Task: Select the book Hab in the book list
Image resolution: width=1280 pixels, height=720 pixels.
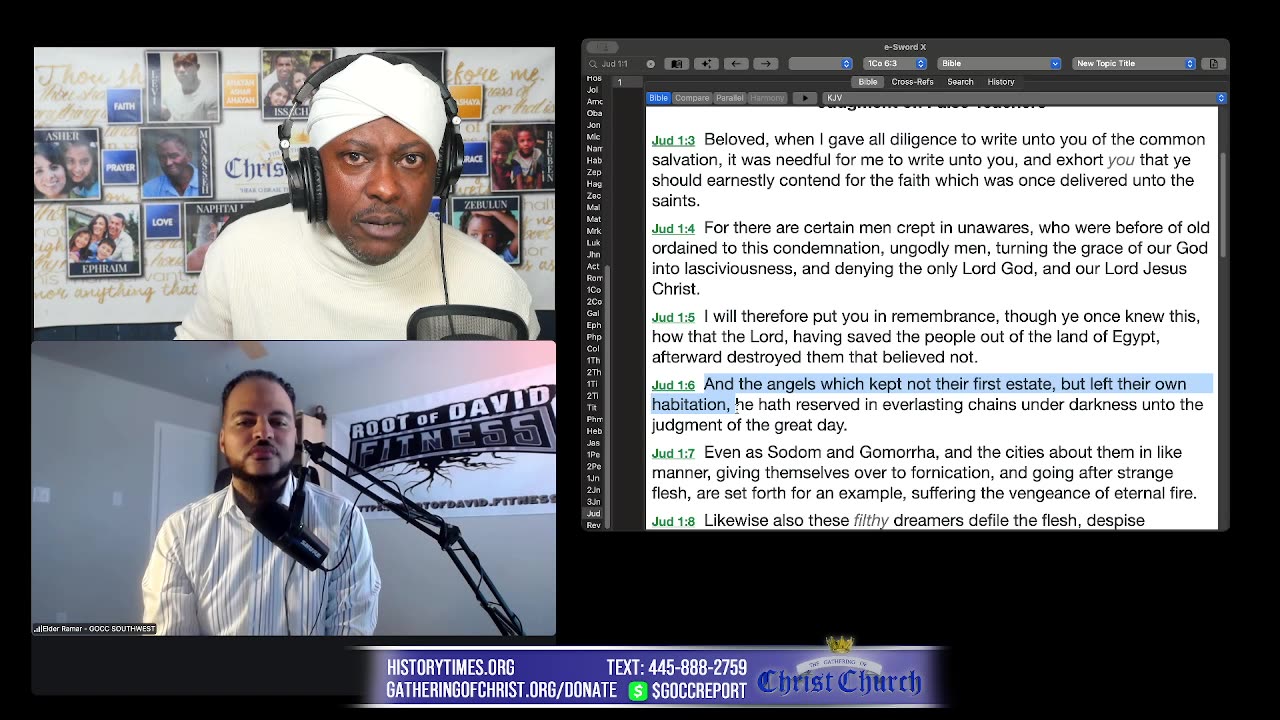Action: pos(594,161)
